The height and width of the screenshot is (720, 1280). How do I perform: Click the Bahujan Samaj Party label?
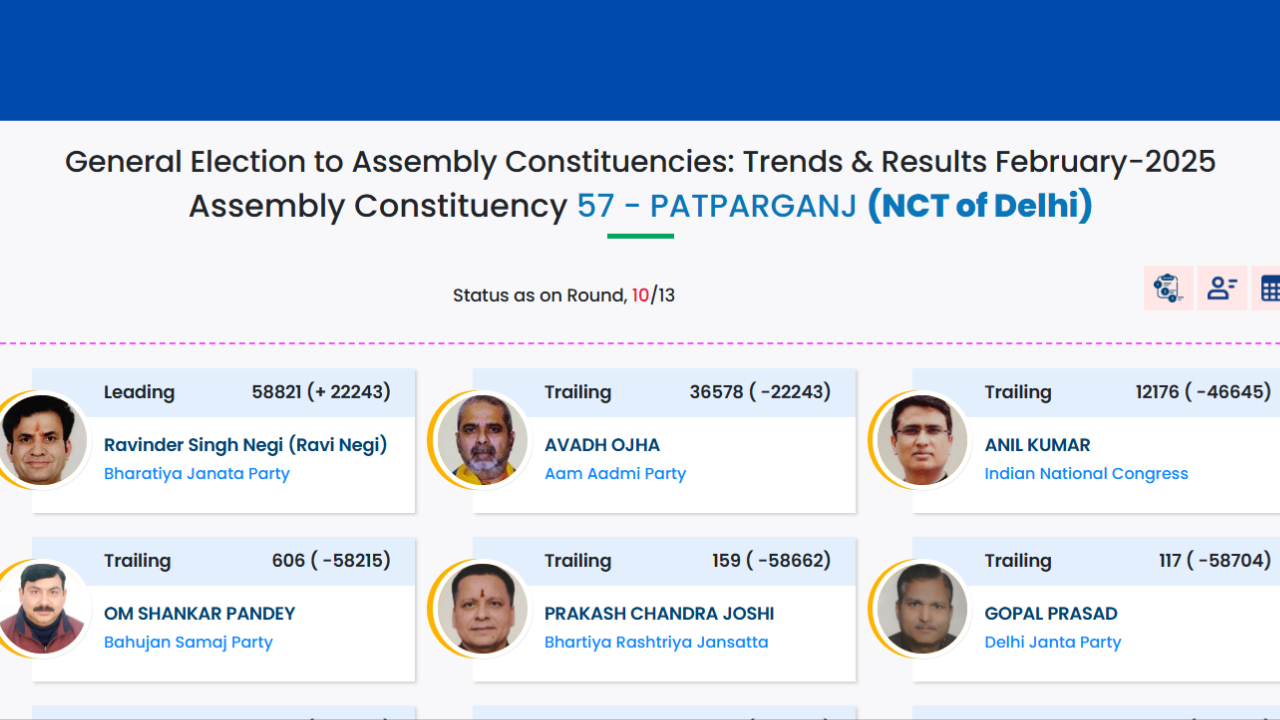(x=188, y=643)
